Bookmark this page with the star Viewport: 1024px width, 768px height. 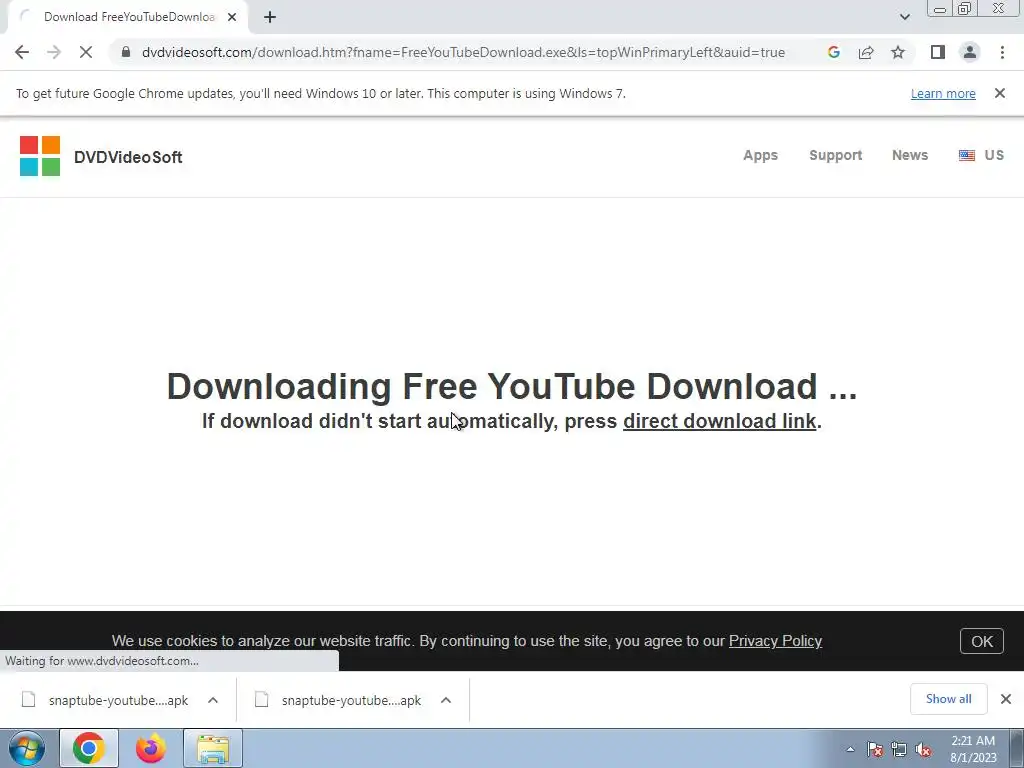tap(898, 52)
